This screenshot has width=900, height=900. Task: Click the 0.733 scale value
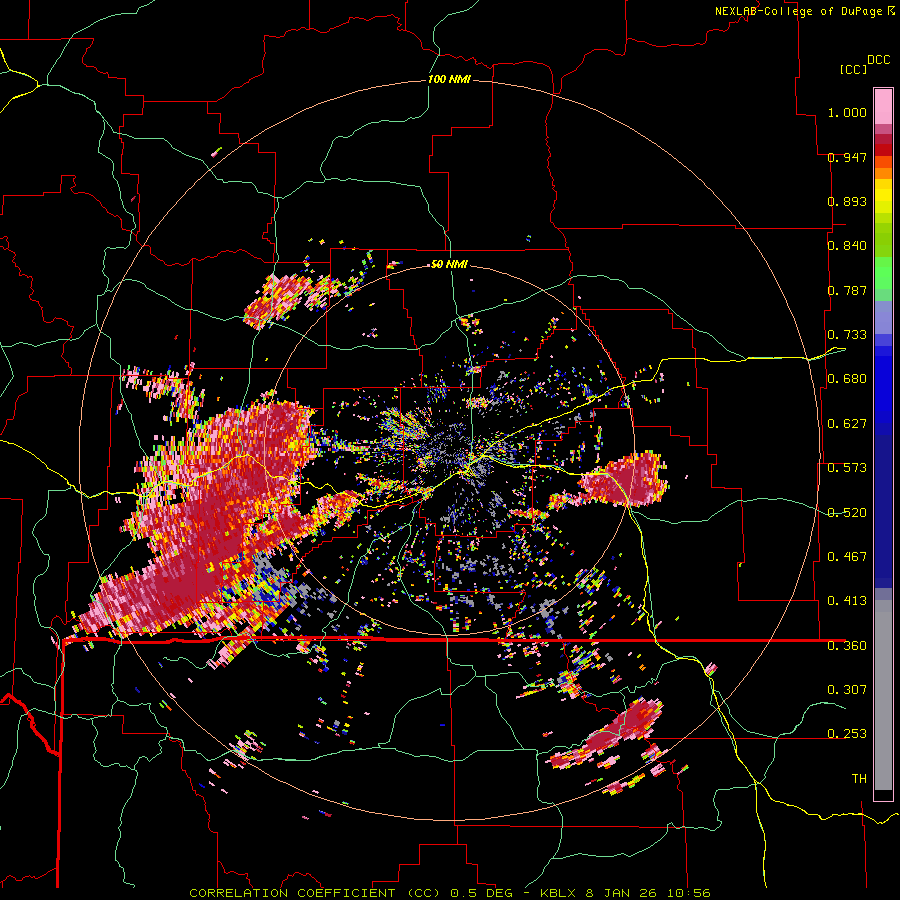[847, 335]
